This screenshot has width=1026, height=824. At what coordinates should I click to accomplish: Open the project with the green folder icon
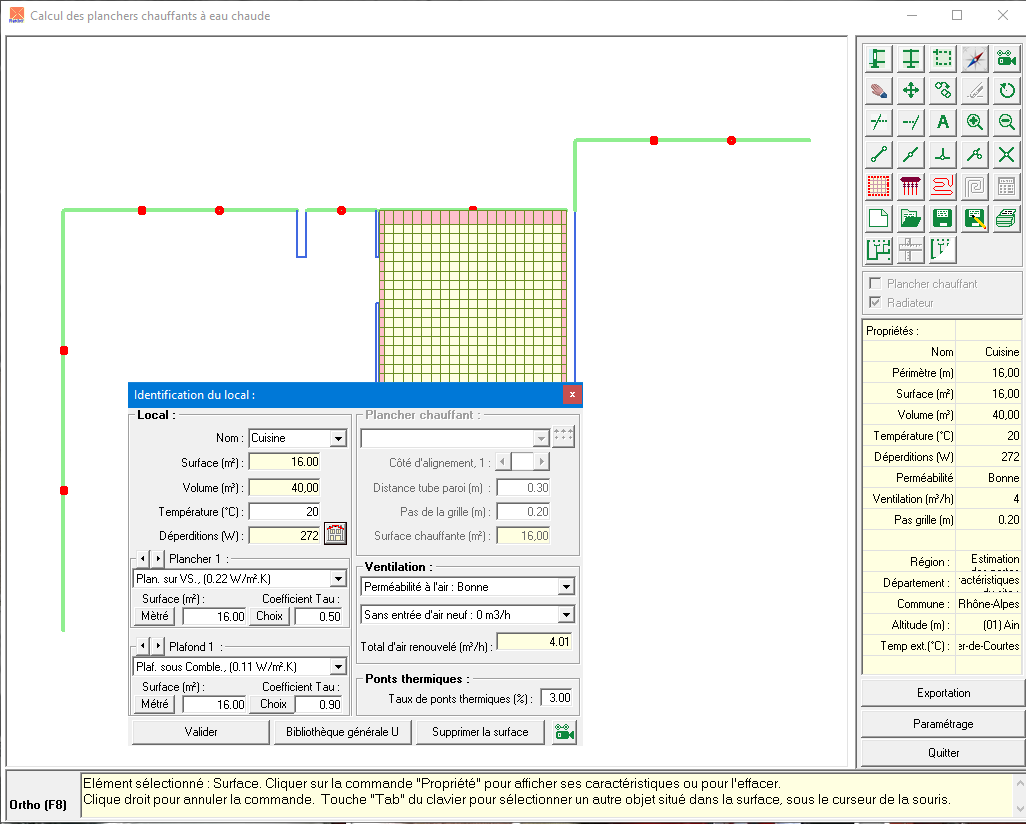pyautogui.click(x=910, y=218)
